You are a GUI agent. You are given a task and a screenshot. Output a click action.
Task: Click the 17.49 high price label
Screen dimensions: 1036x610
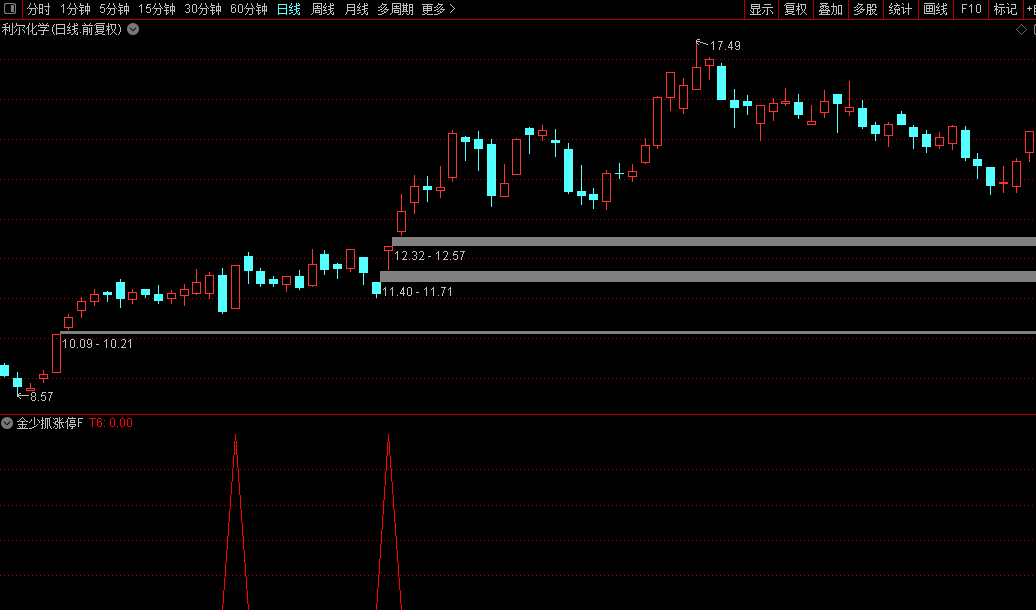[x=725, y=46]
